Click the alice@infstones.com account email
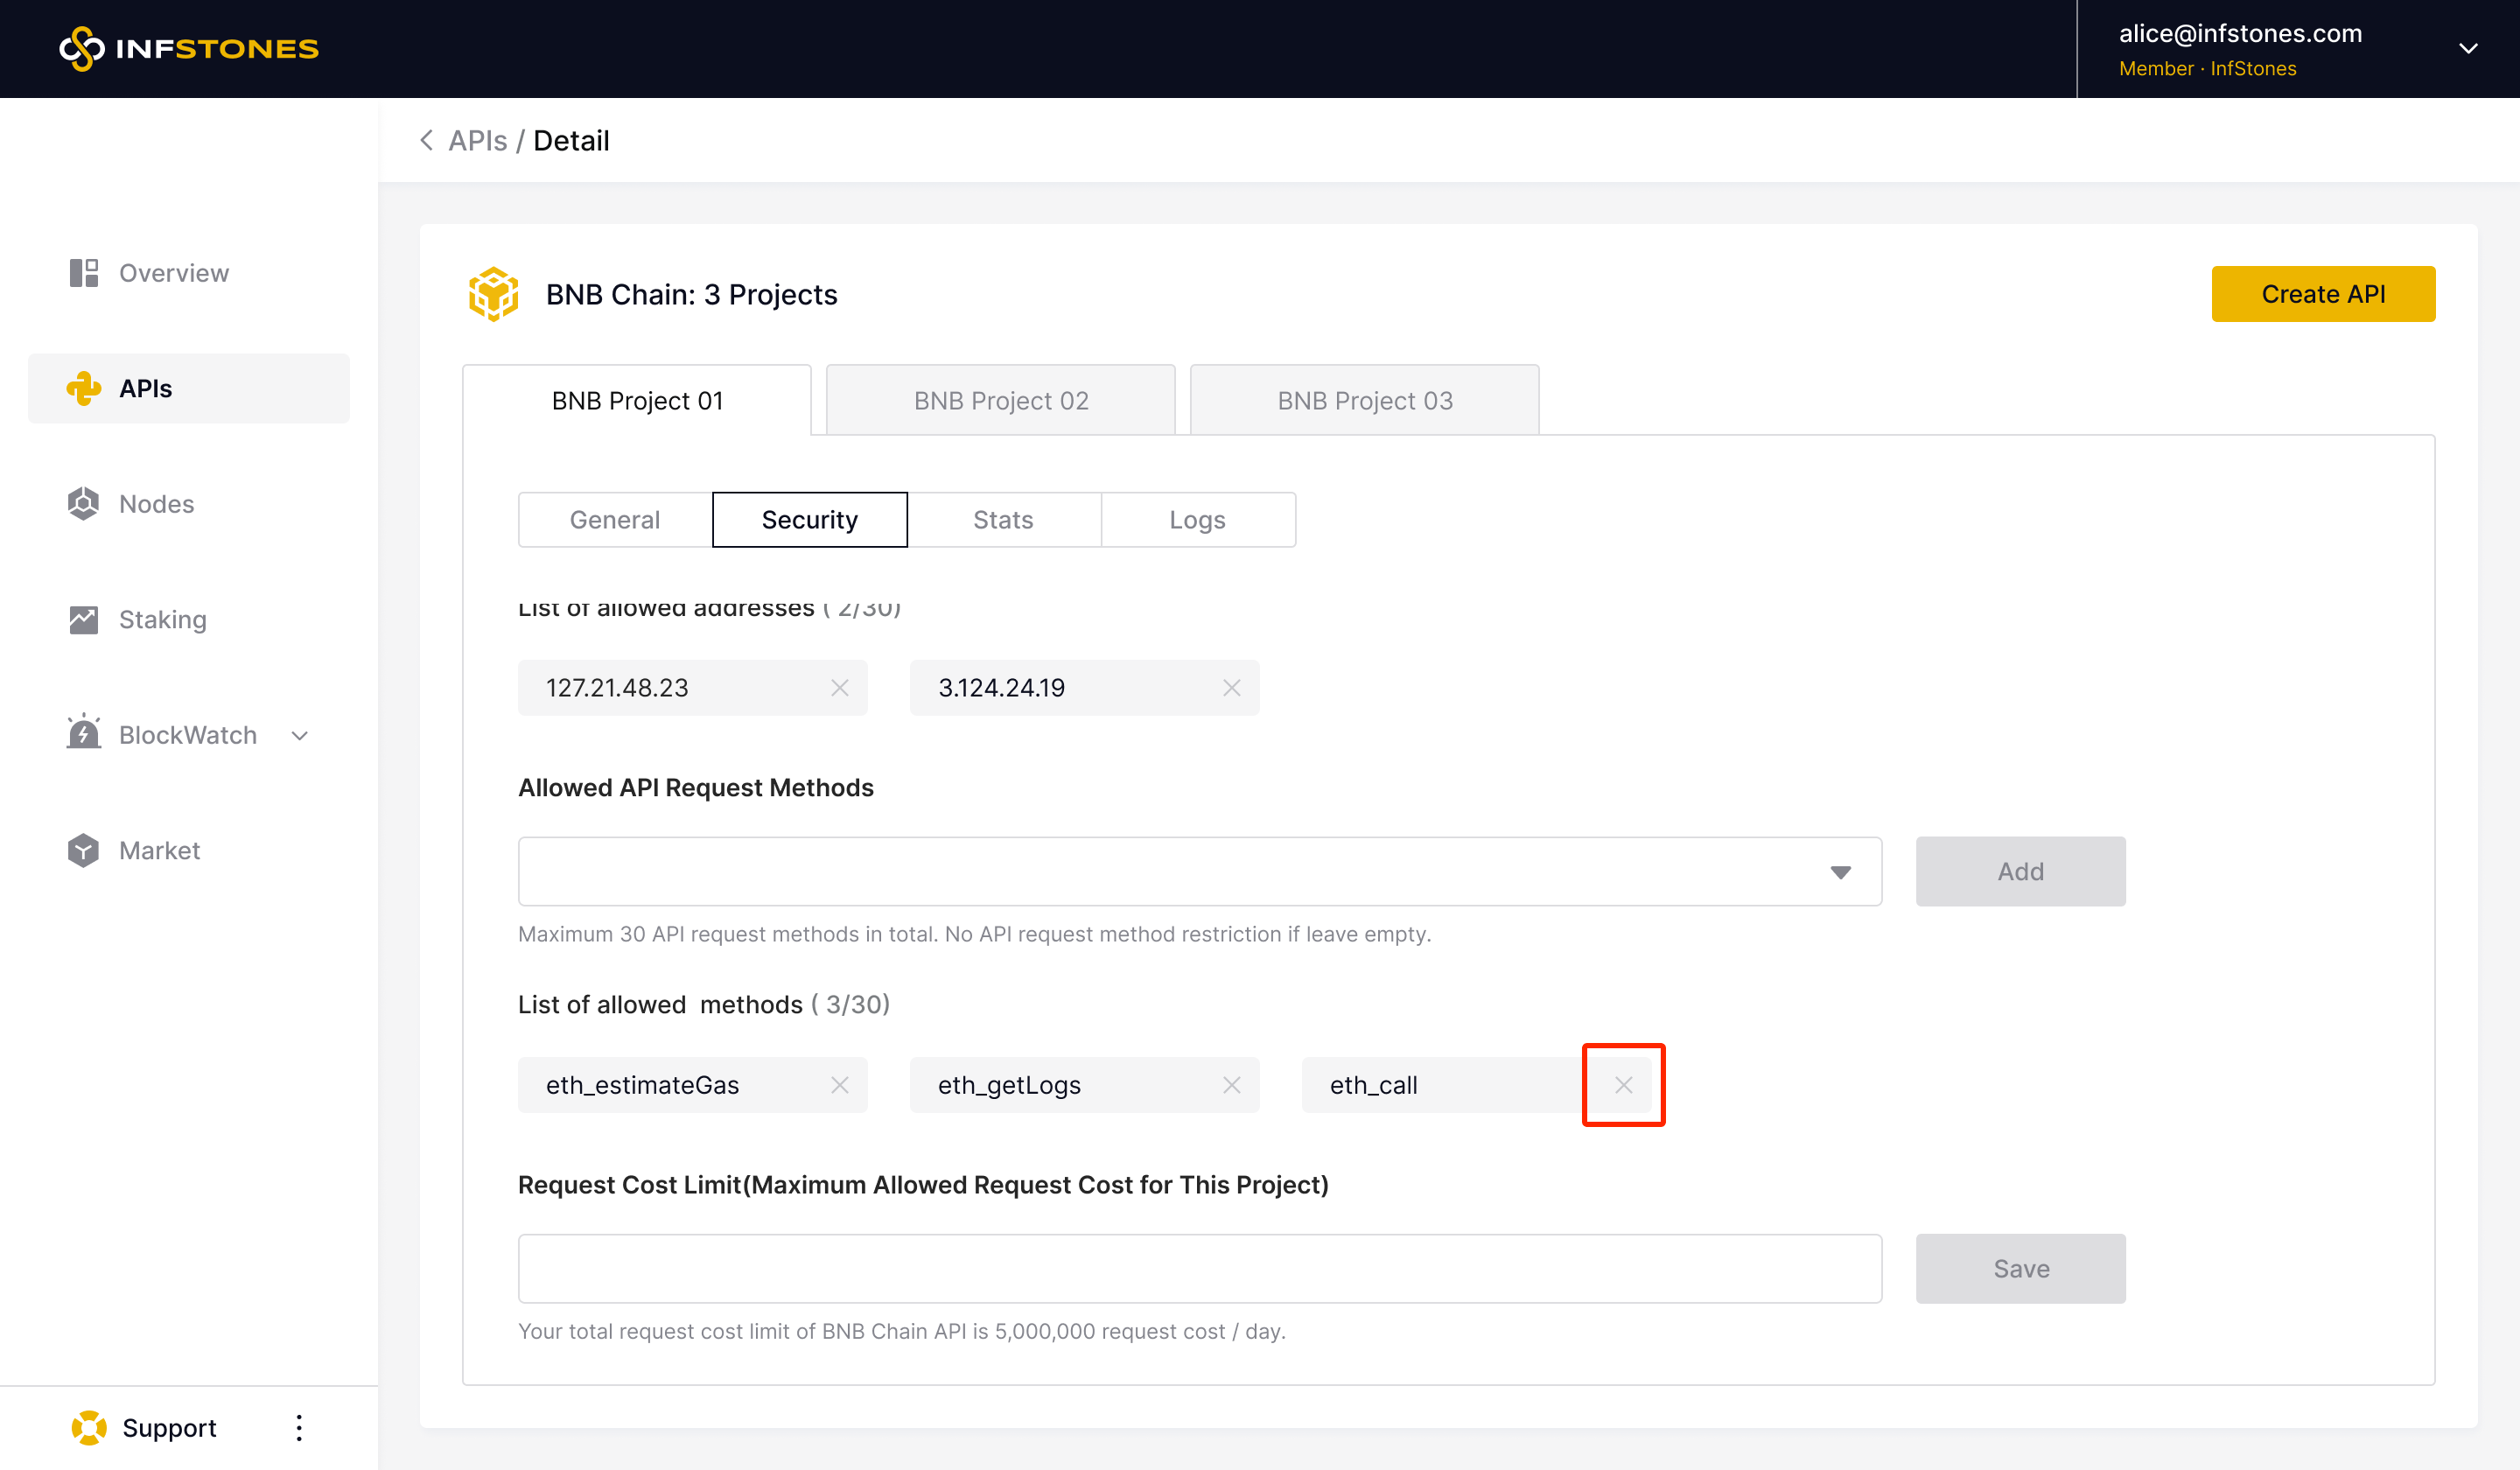 (2240, 33)
